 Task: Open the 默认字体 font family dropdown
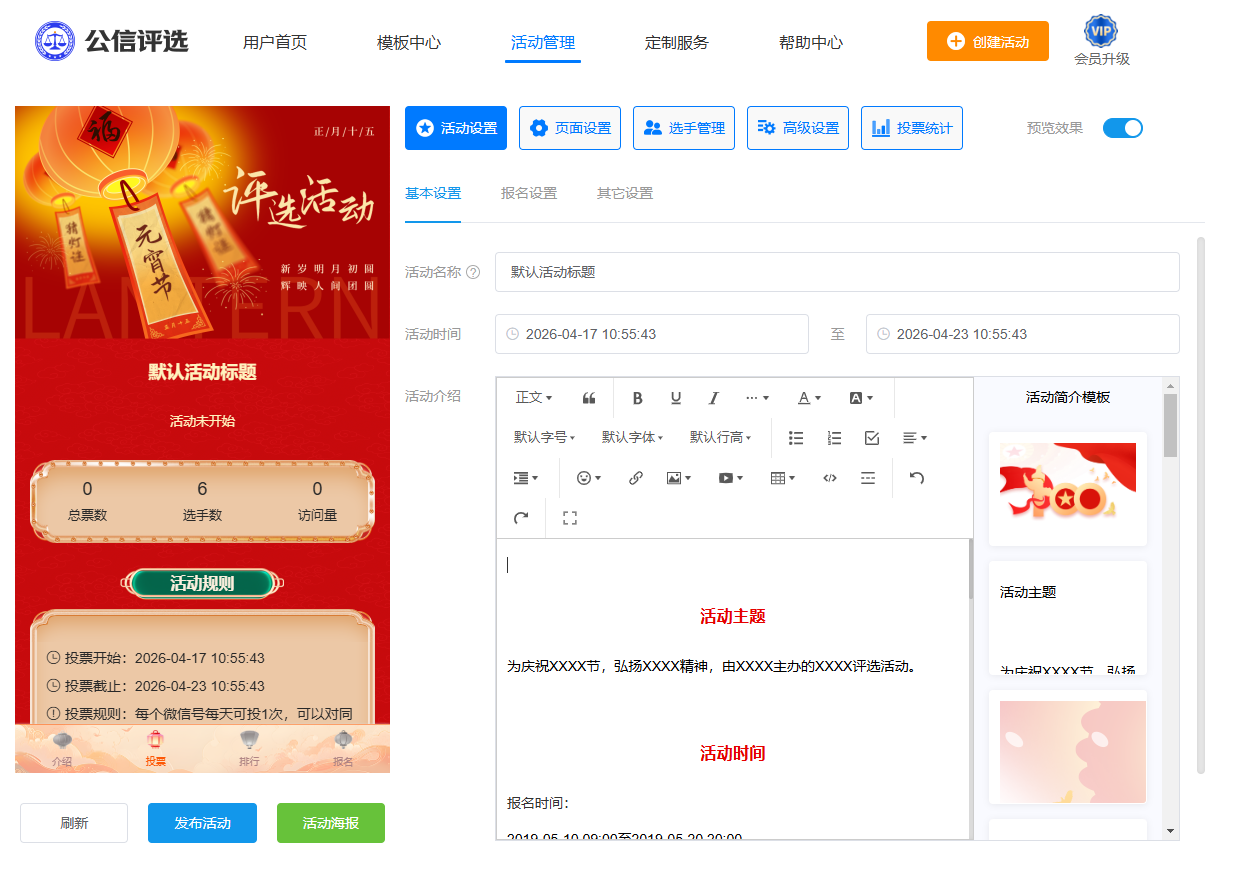pyautogui.click(x=632, y=438)
